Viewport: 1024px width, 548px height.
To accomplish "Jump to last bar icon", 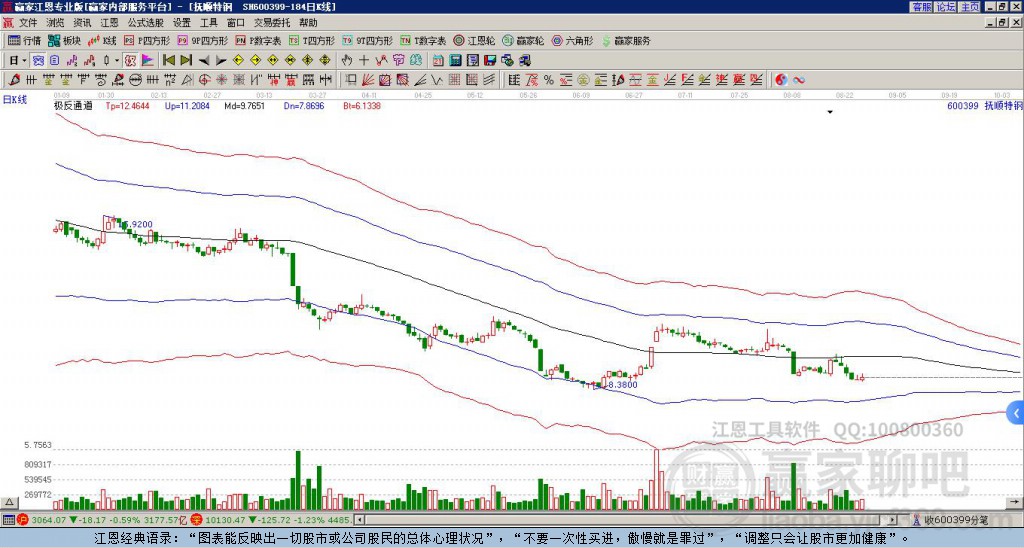I will point(185,61).
